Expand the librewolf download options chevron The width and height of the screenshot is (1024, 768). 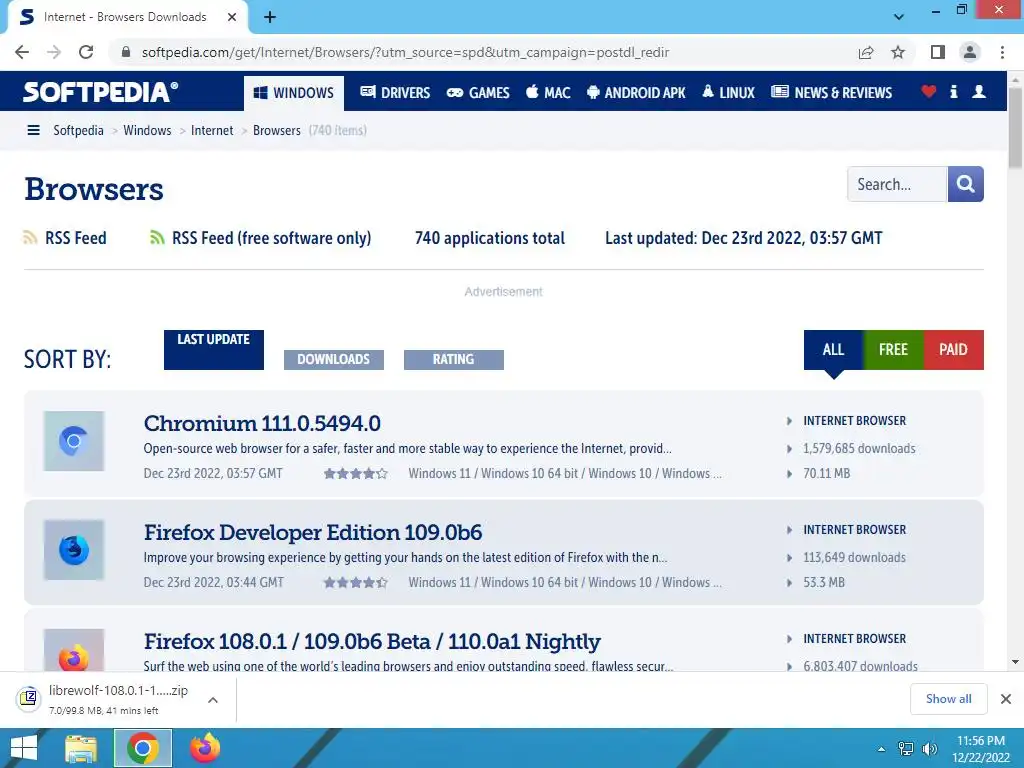(x=212, y=700)
